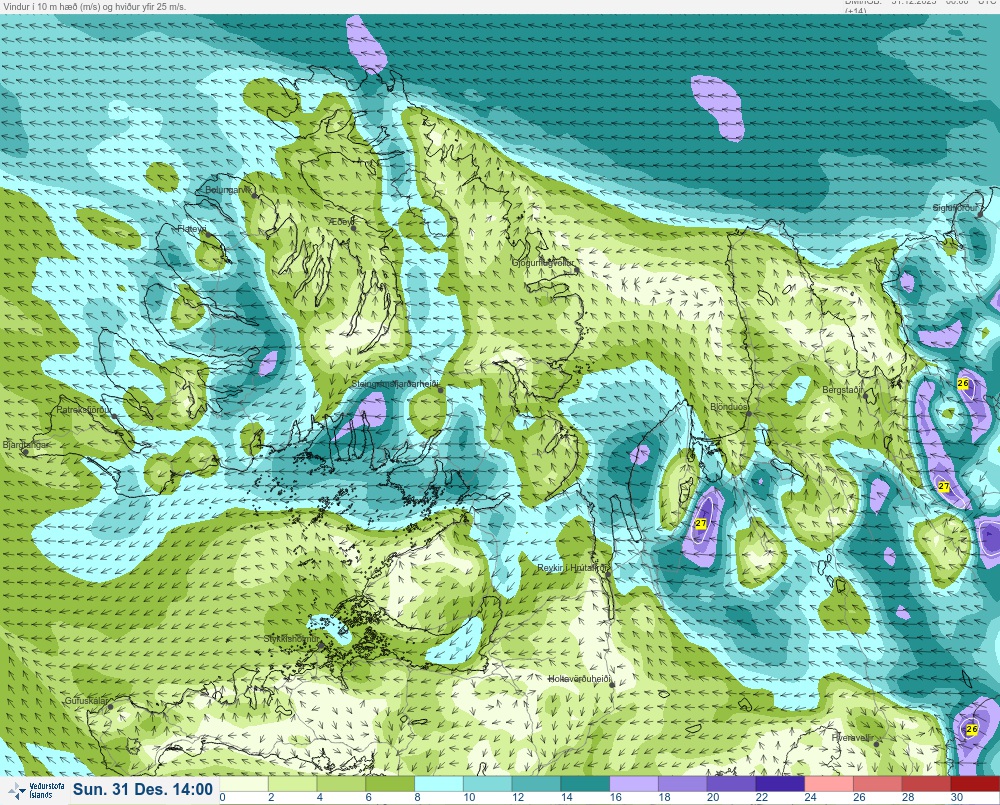Click the legend value 24

coord(811,797)
